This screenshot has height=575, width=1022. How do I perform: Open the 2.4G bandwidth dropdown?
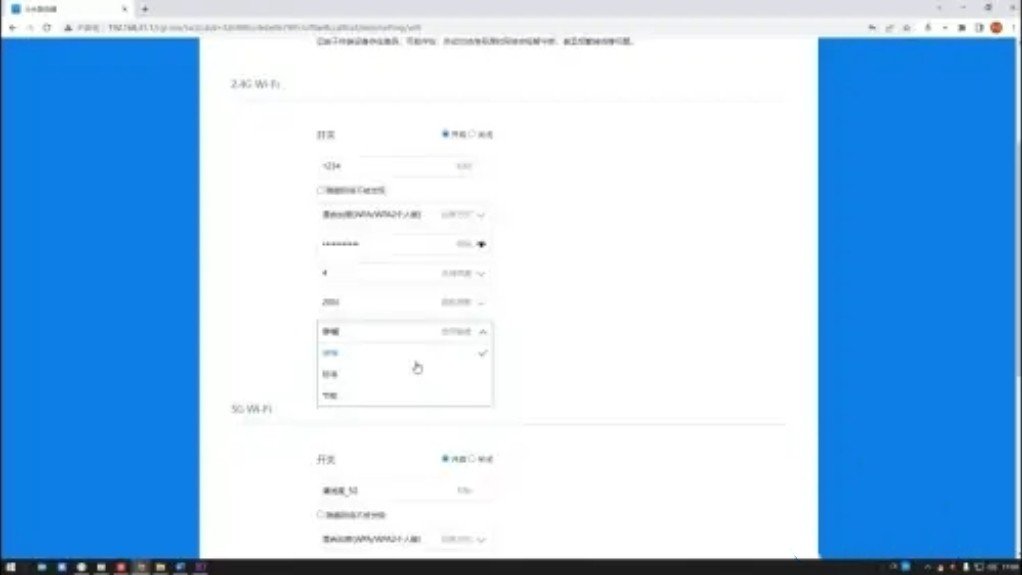(404, 302)
